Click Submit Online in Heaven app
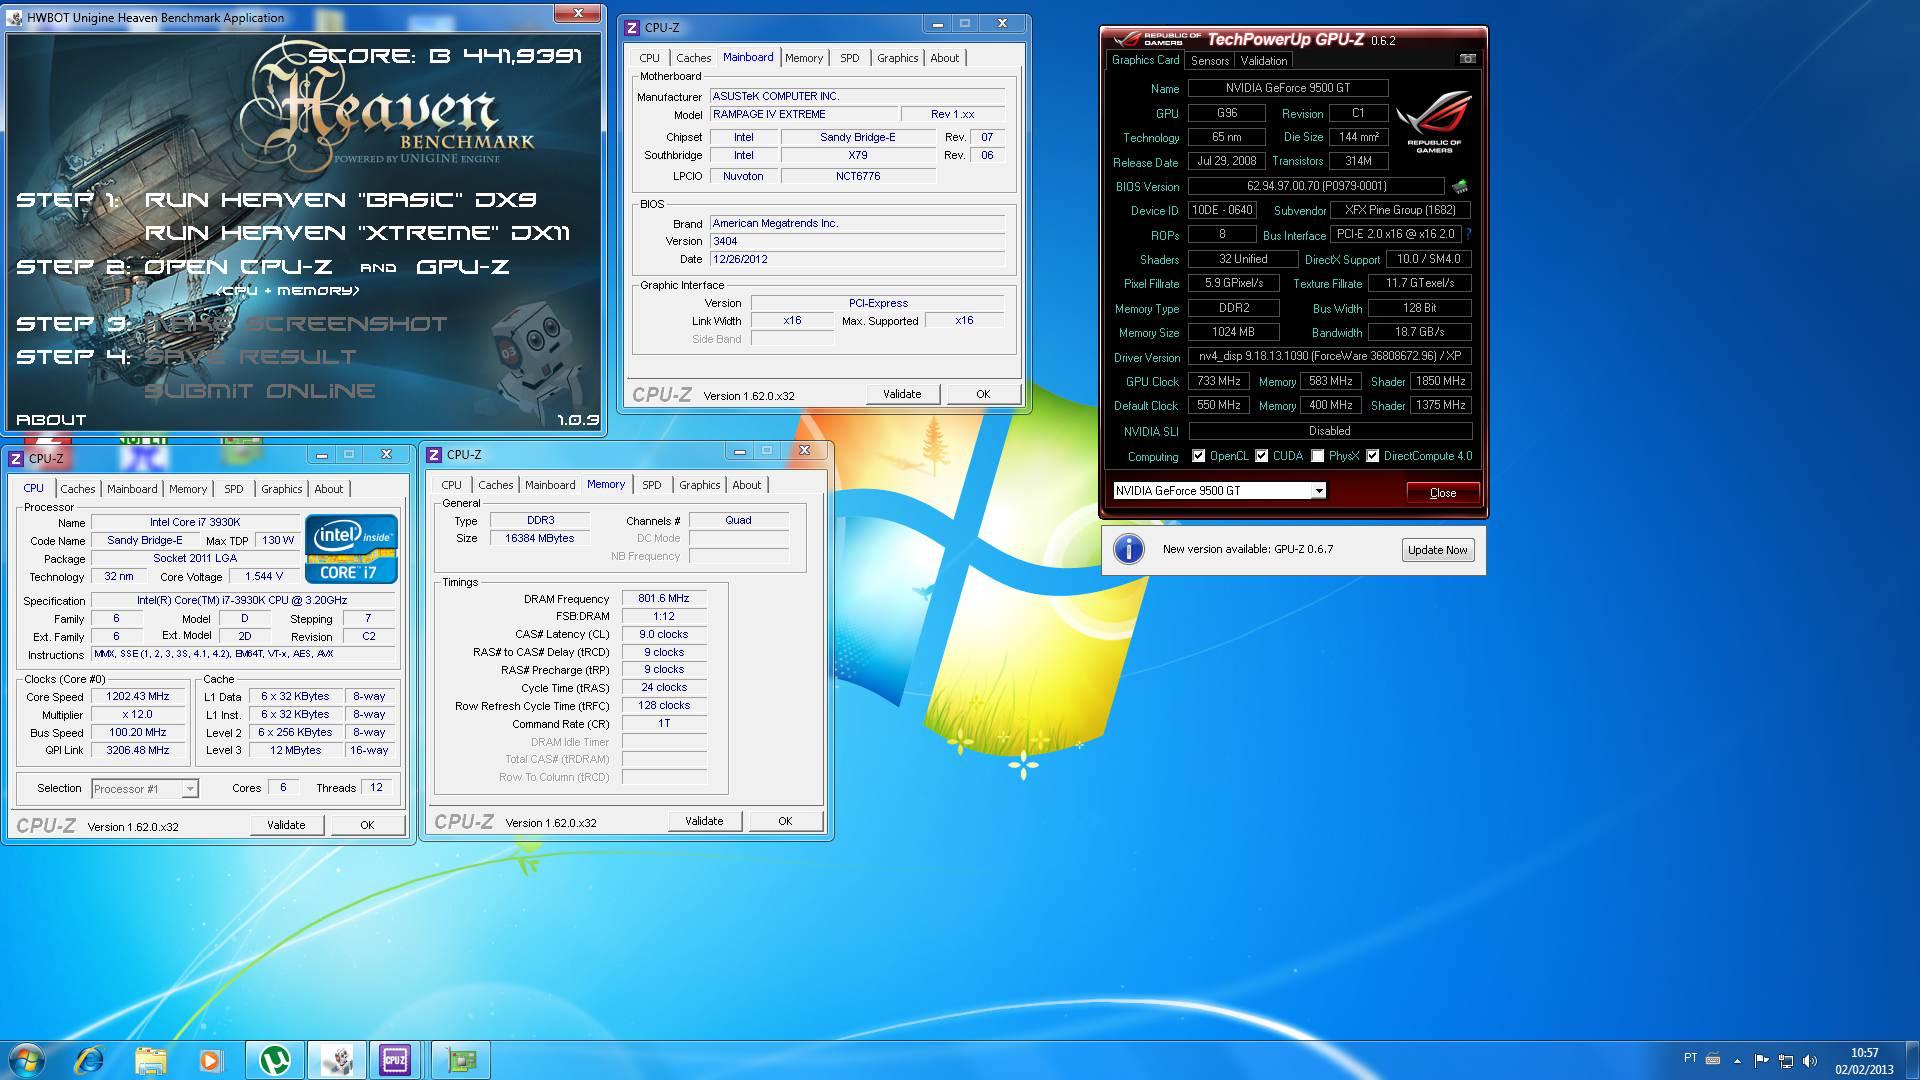Image resolution: width=1920 pixels, height=1080 pixels. point(260,391)
